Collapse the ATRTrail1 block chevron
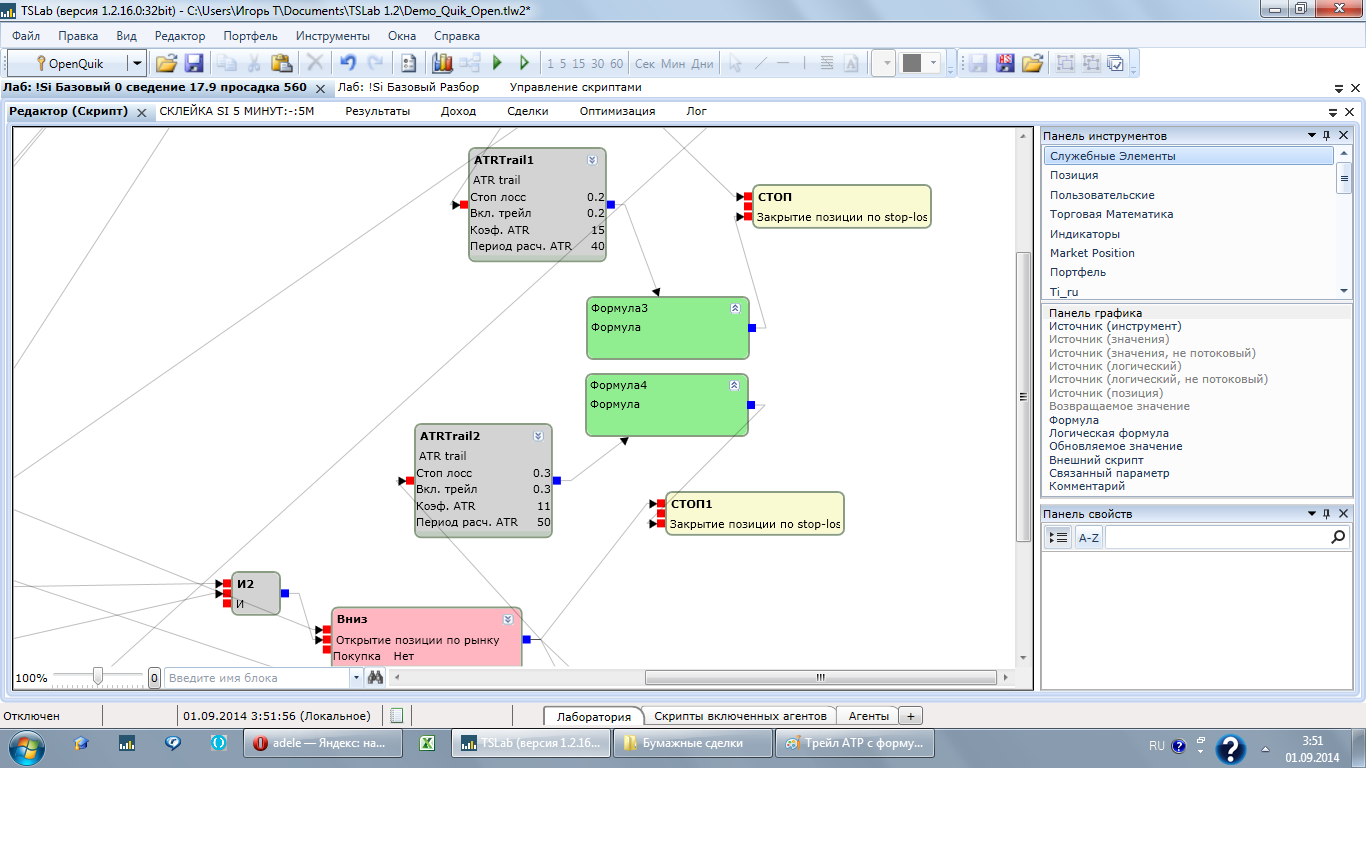 [592, 160]
